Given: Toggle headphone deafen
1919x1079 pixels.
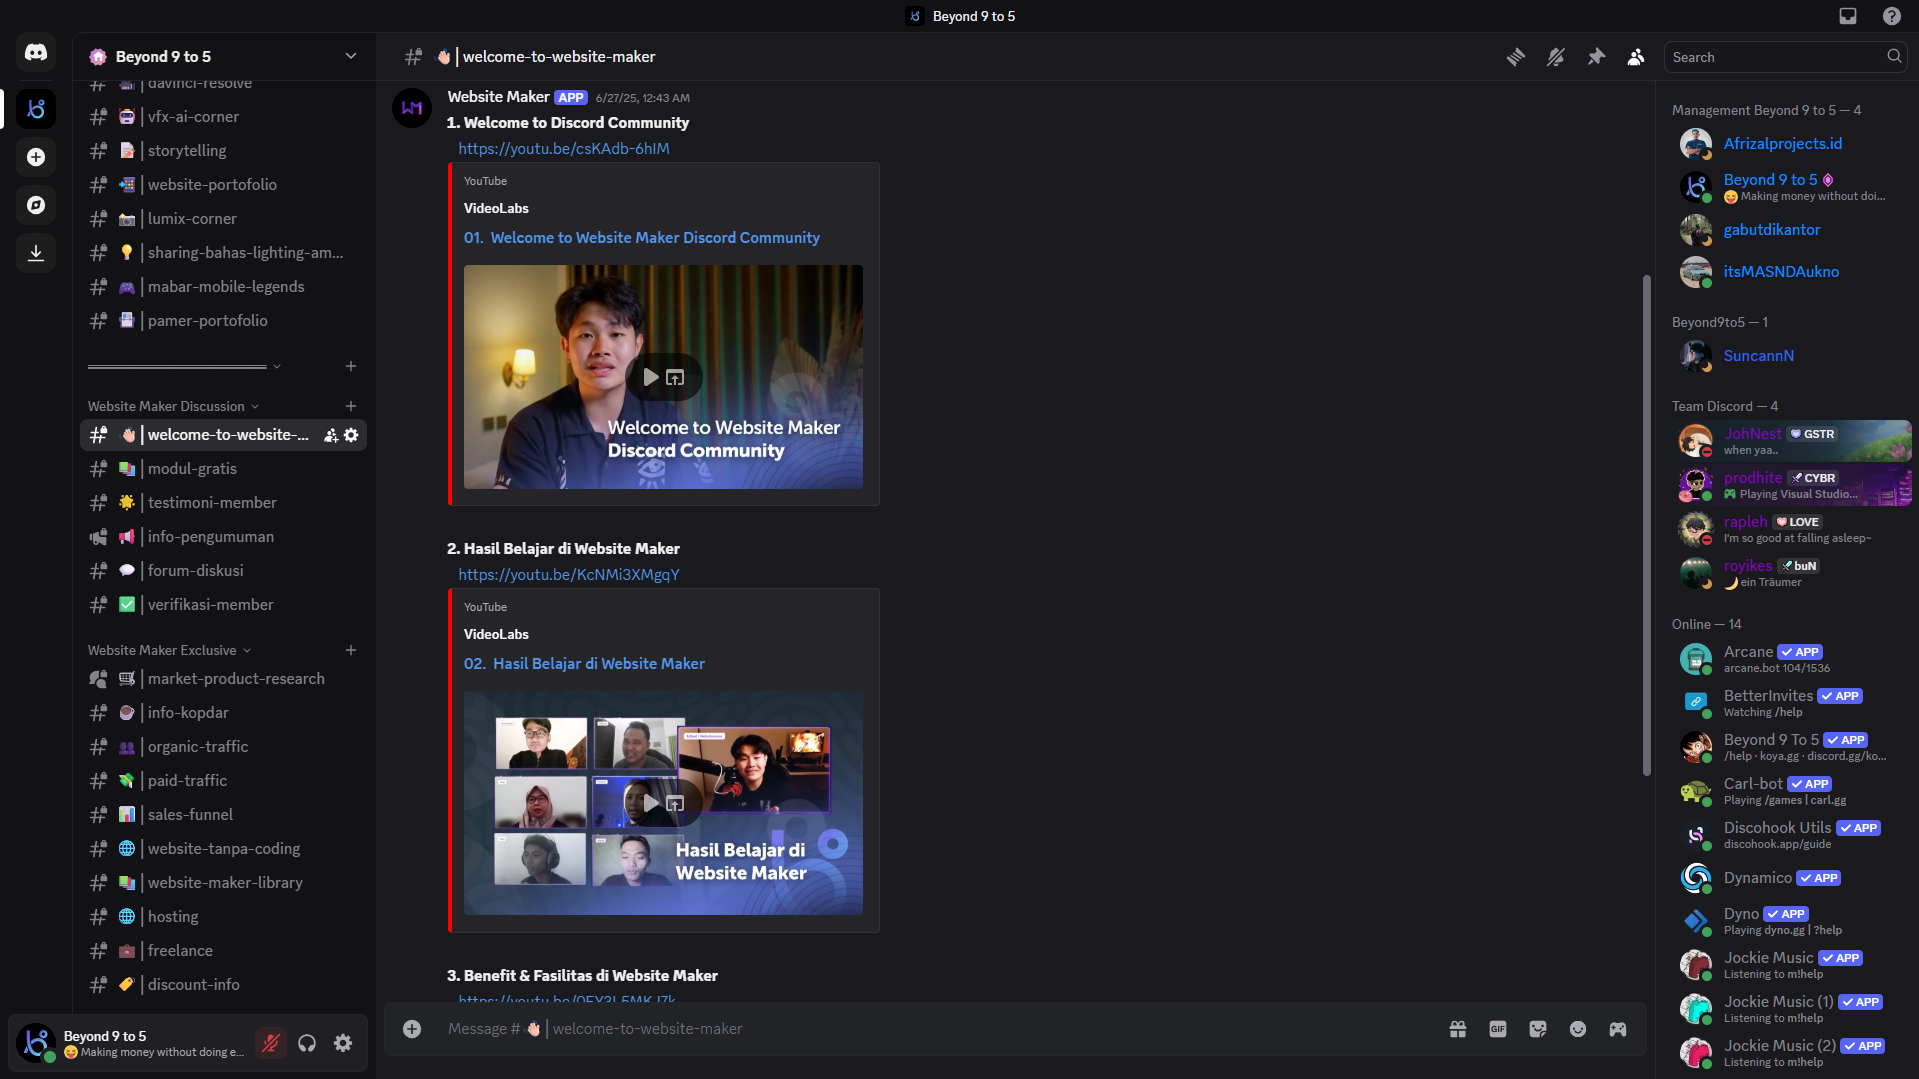Looking at the screenshot, I should [307, 1043].
